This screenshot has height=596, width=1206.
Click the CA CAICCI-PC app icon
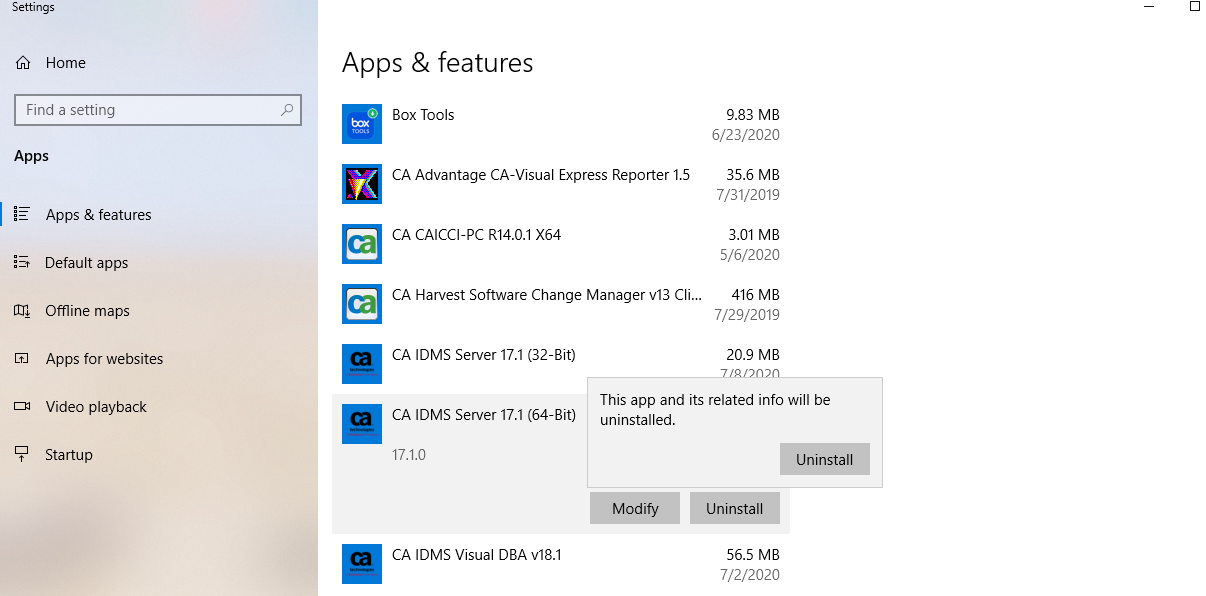point(361,244)
